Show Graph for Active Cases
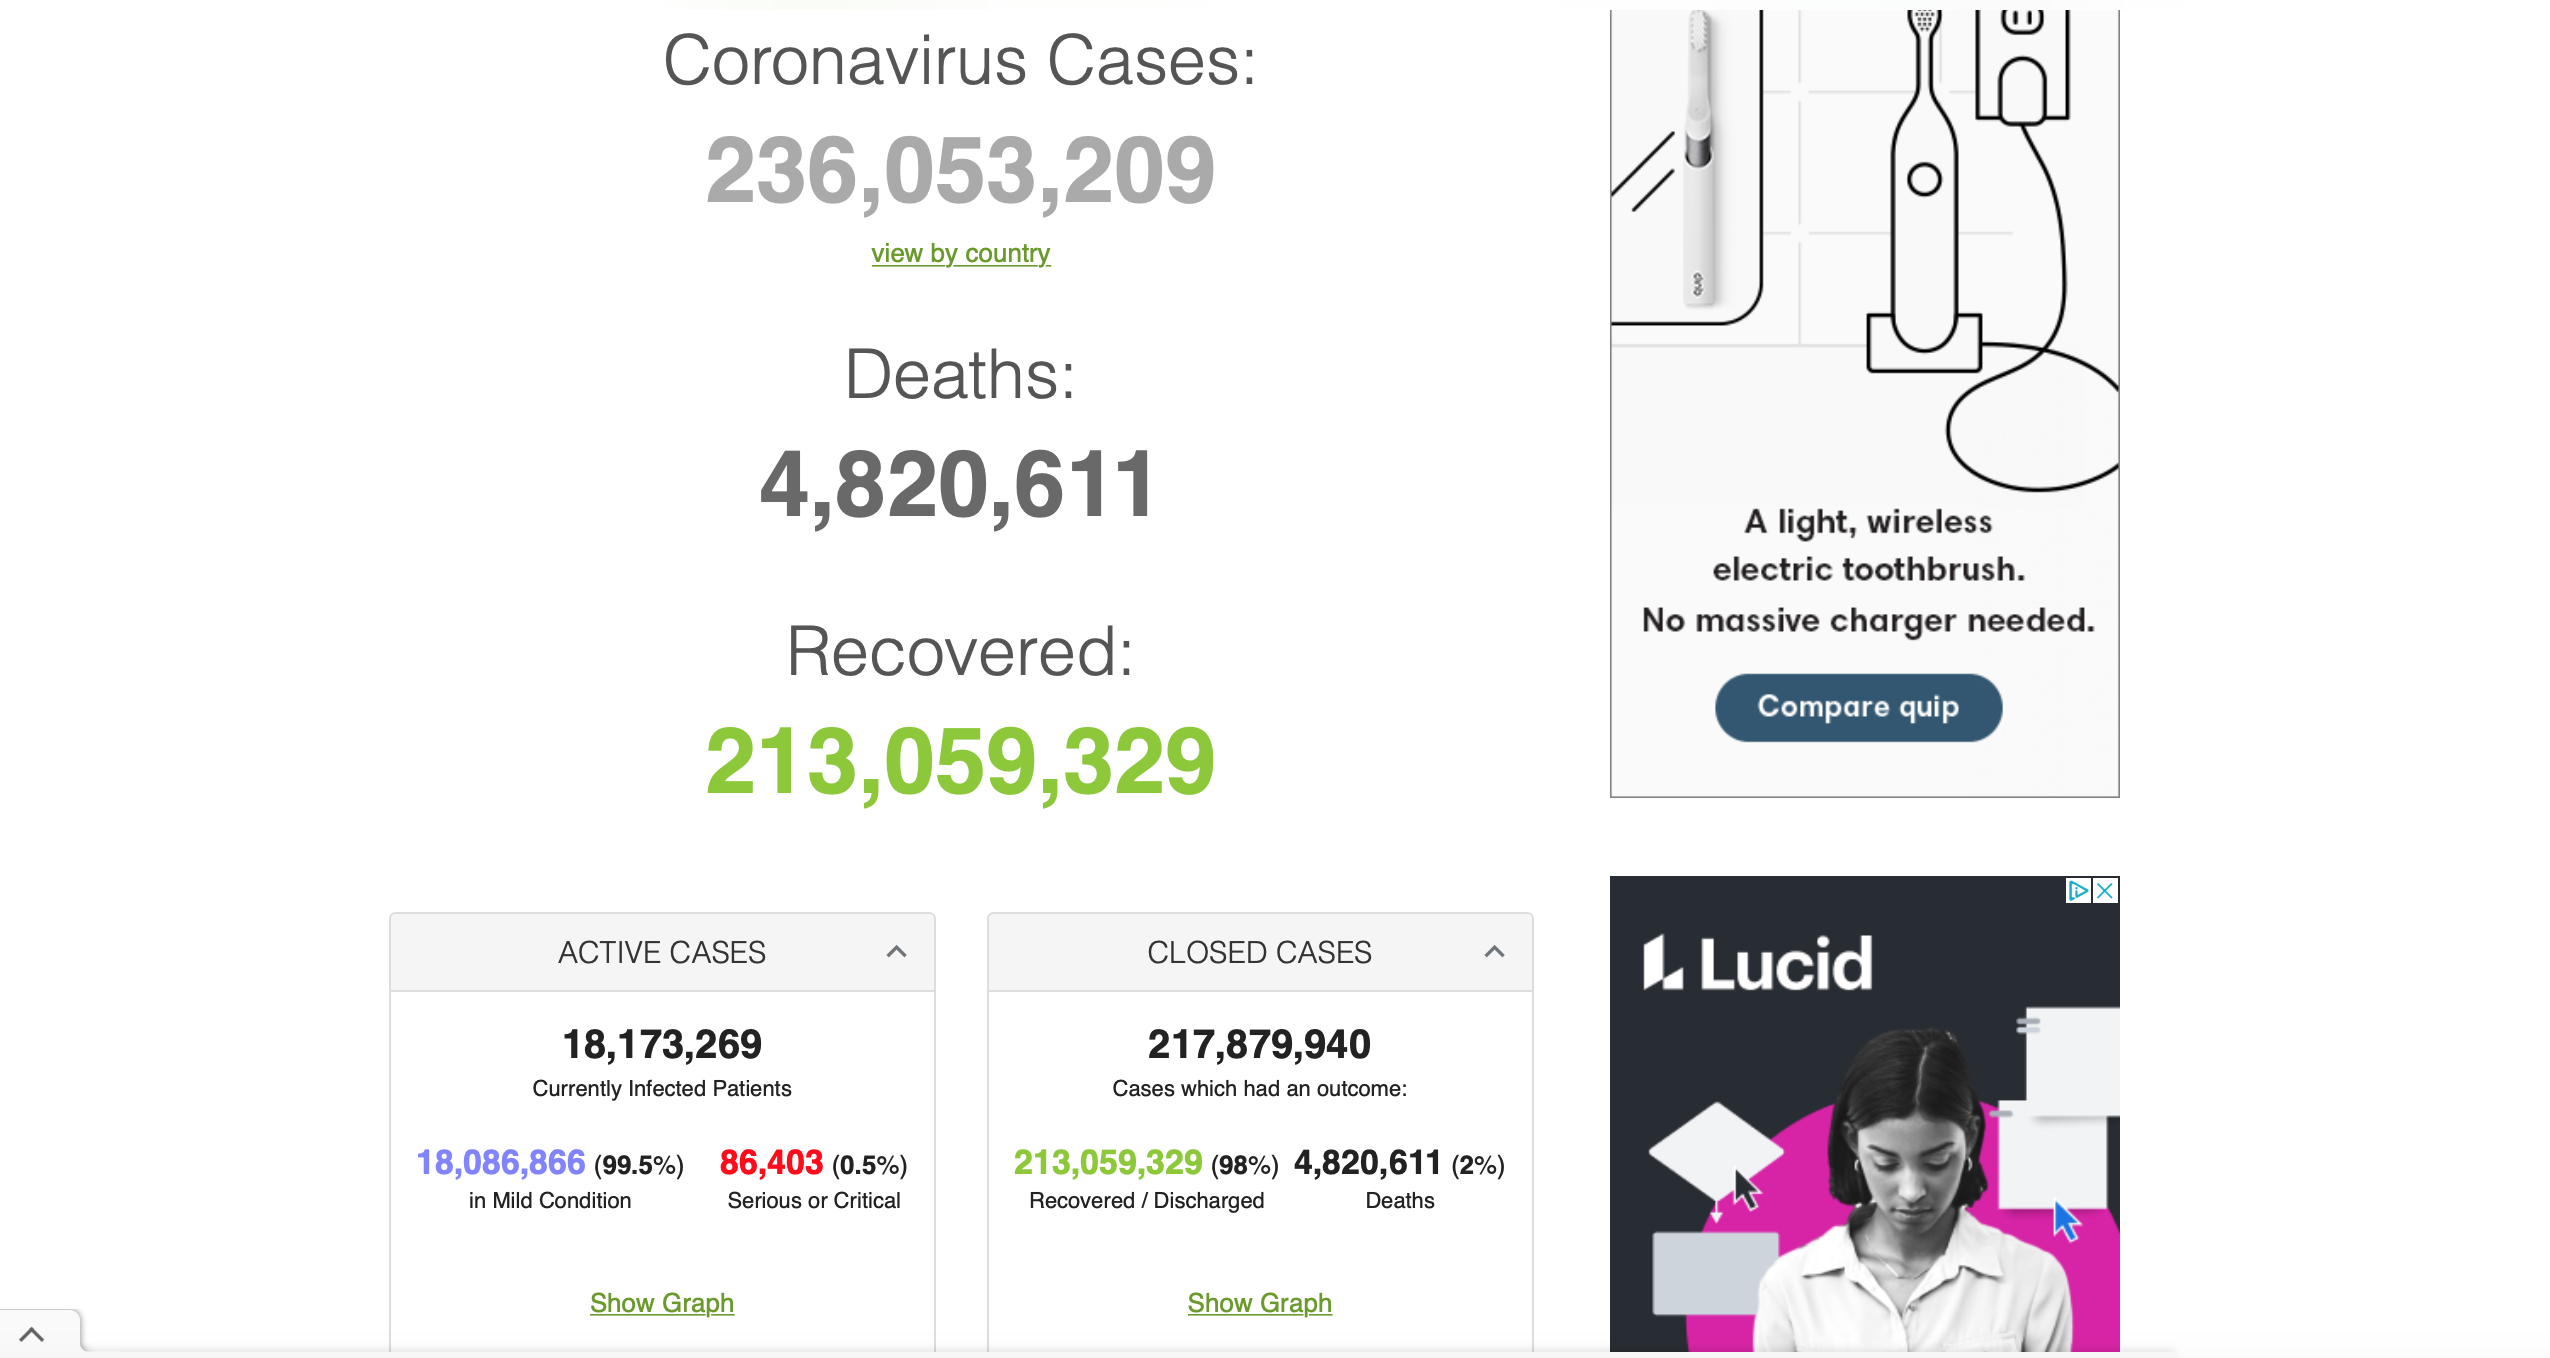Viewport: 2550px width, 1358px height. click(x=661, y=1302)
